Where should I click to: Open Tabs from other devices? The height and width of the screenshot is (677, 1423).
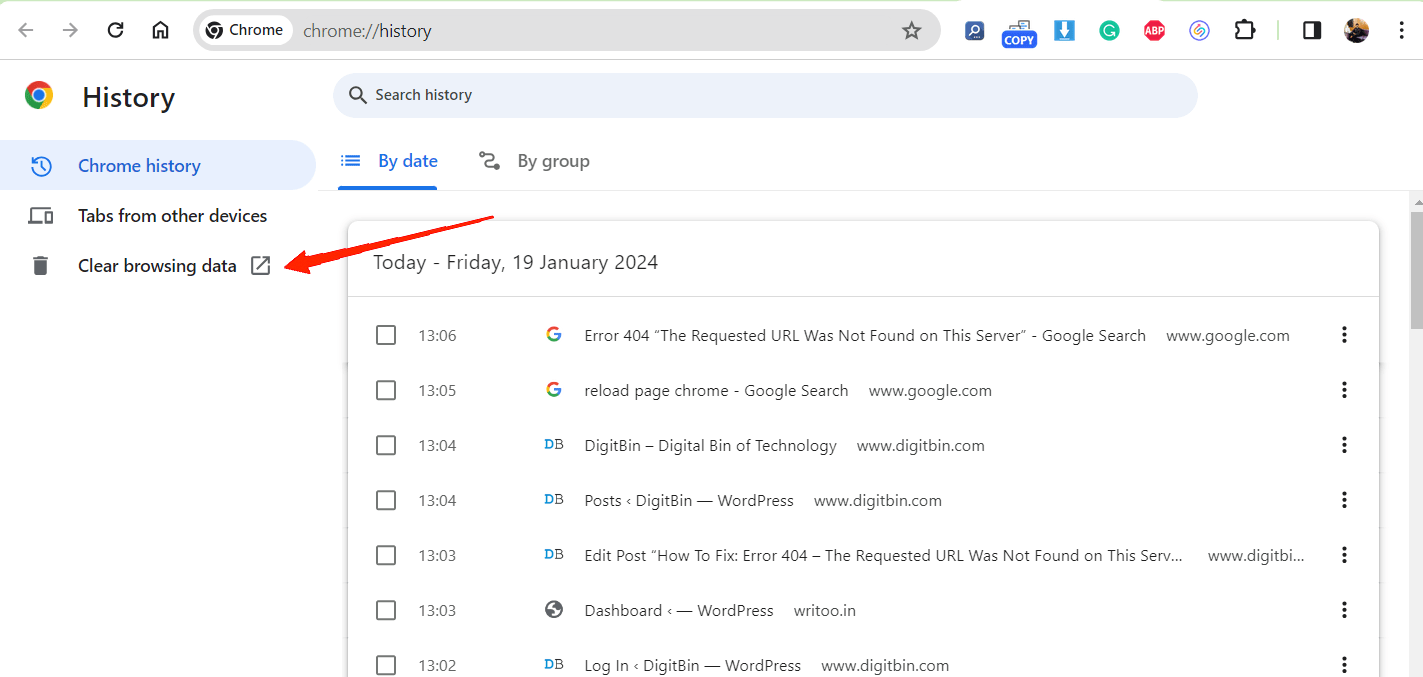pyautogui.click(x=158, y=215)
